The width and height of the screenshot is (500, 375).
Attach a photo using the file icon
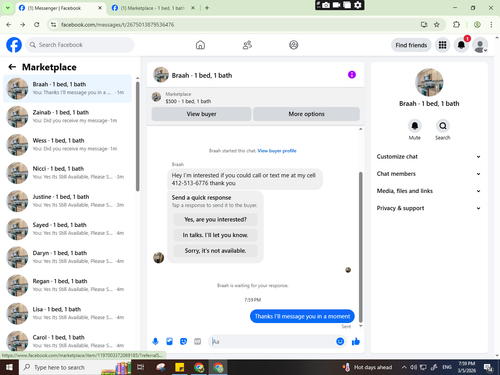click(169, 341)
